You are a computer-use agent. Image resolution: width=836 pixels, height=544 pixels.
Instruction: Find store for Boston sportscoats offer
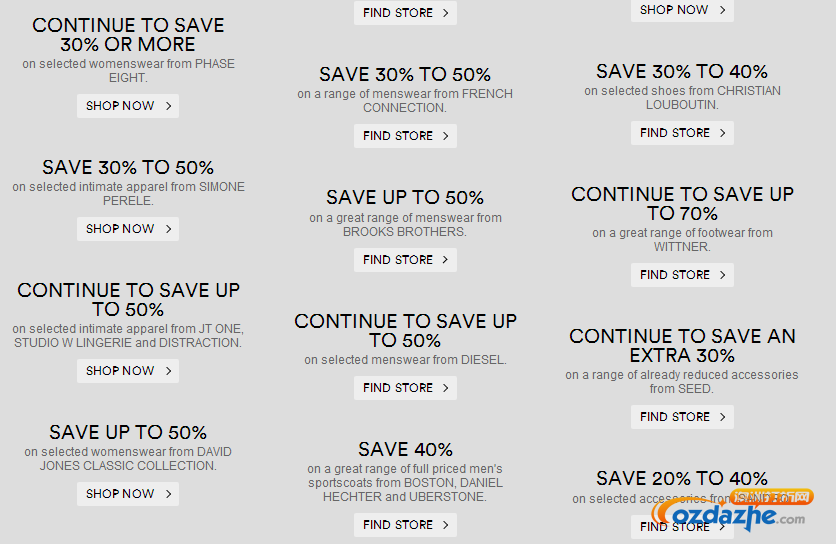click(x=405, y=524)
